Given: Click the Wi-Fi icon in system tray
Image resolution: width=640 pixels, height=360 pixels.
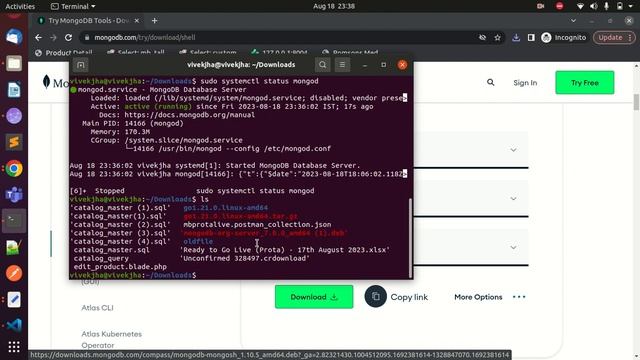Looking at the screenshot, I should pos(580,6).
